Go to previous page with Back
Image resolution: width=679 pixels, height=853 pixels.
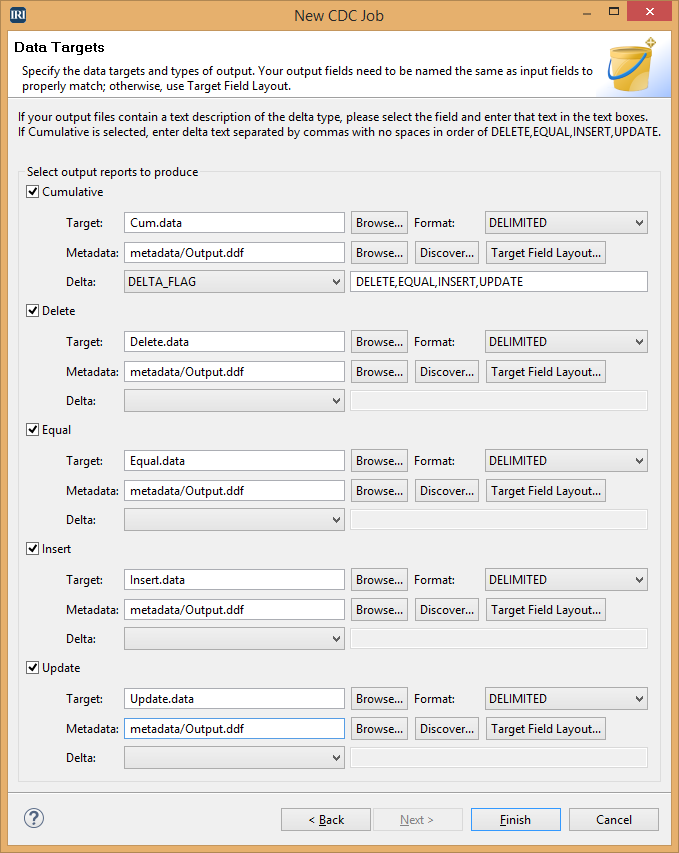[326, 819]
